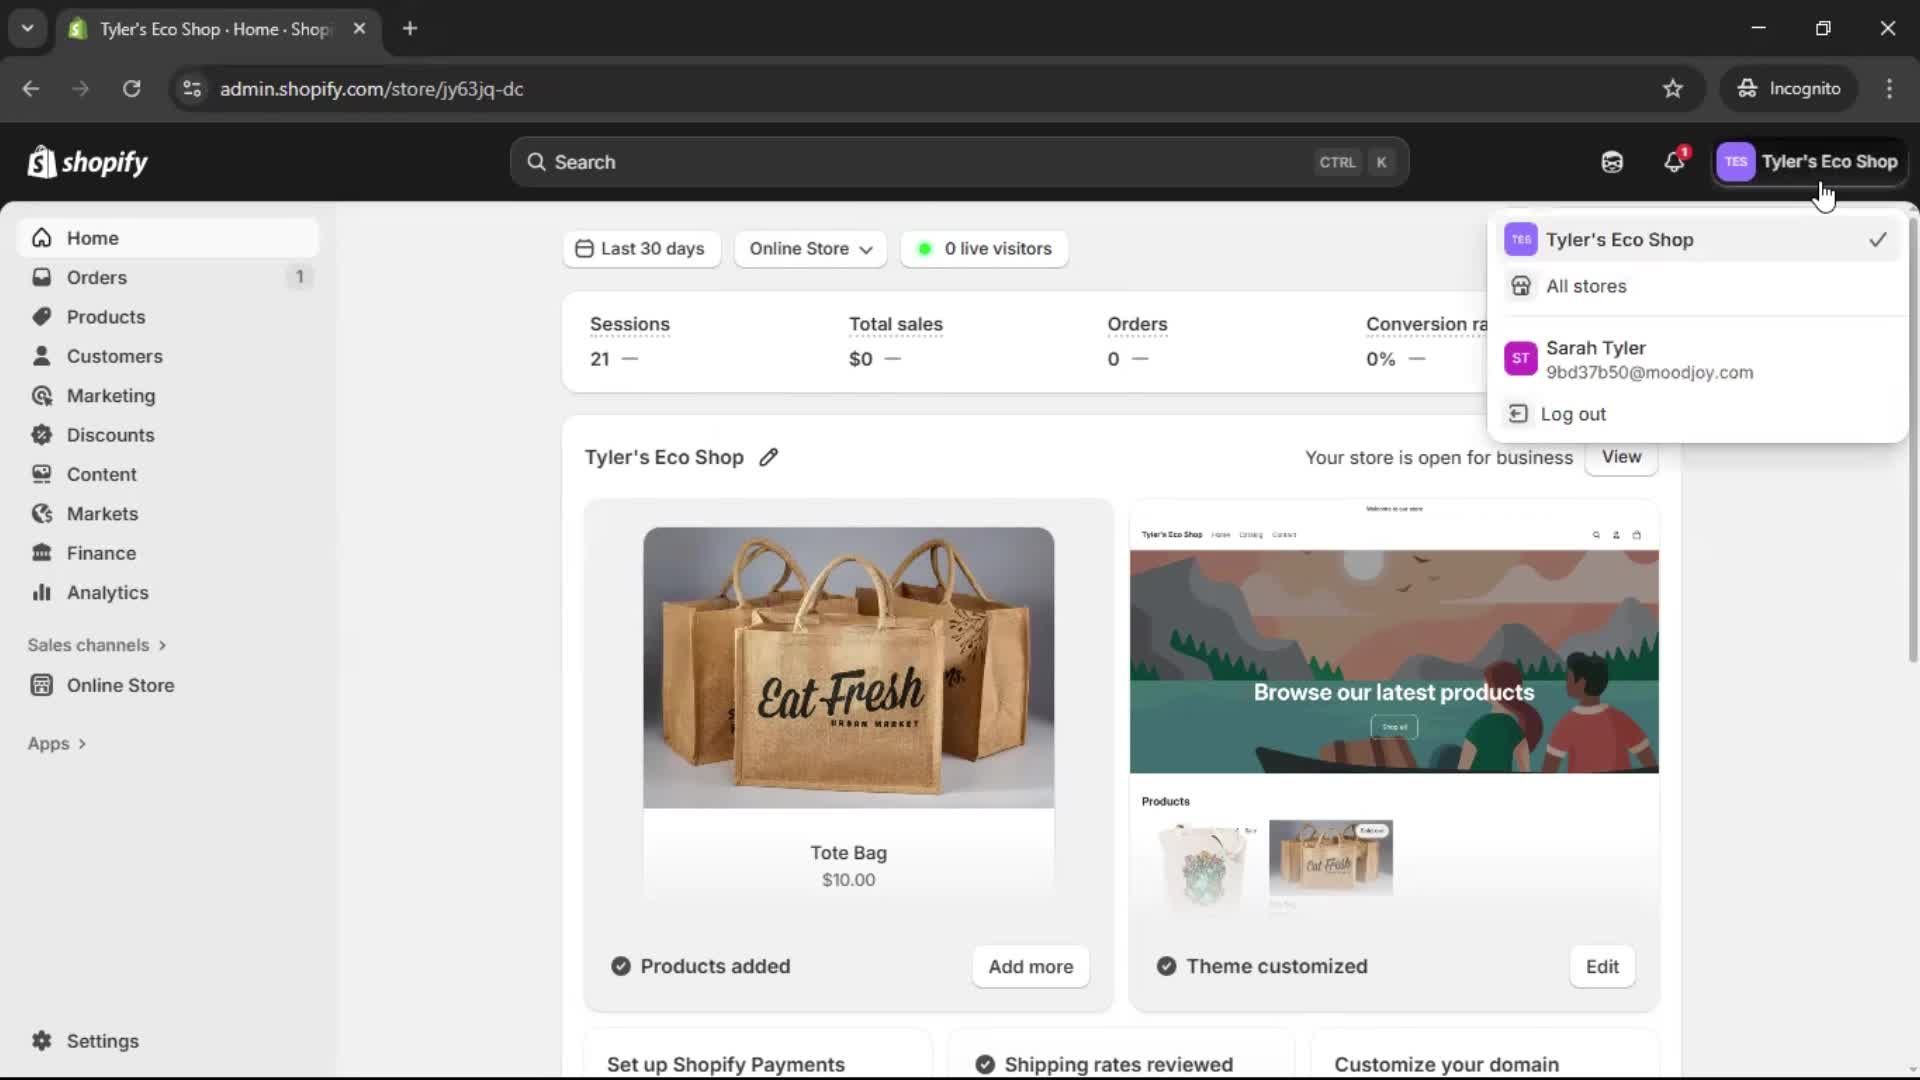
Task: Open Chrome menu three dots
Action: pos(1889,89)
